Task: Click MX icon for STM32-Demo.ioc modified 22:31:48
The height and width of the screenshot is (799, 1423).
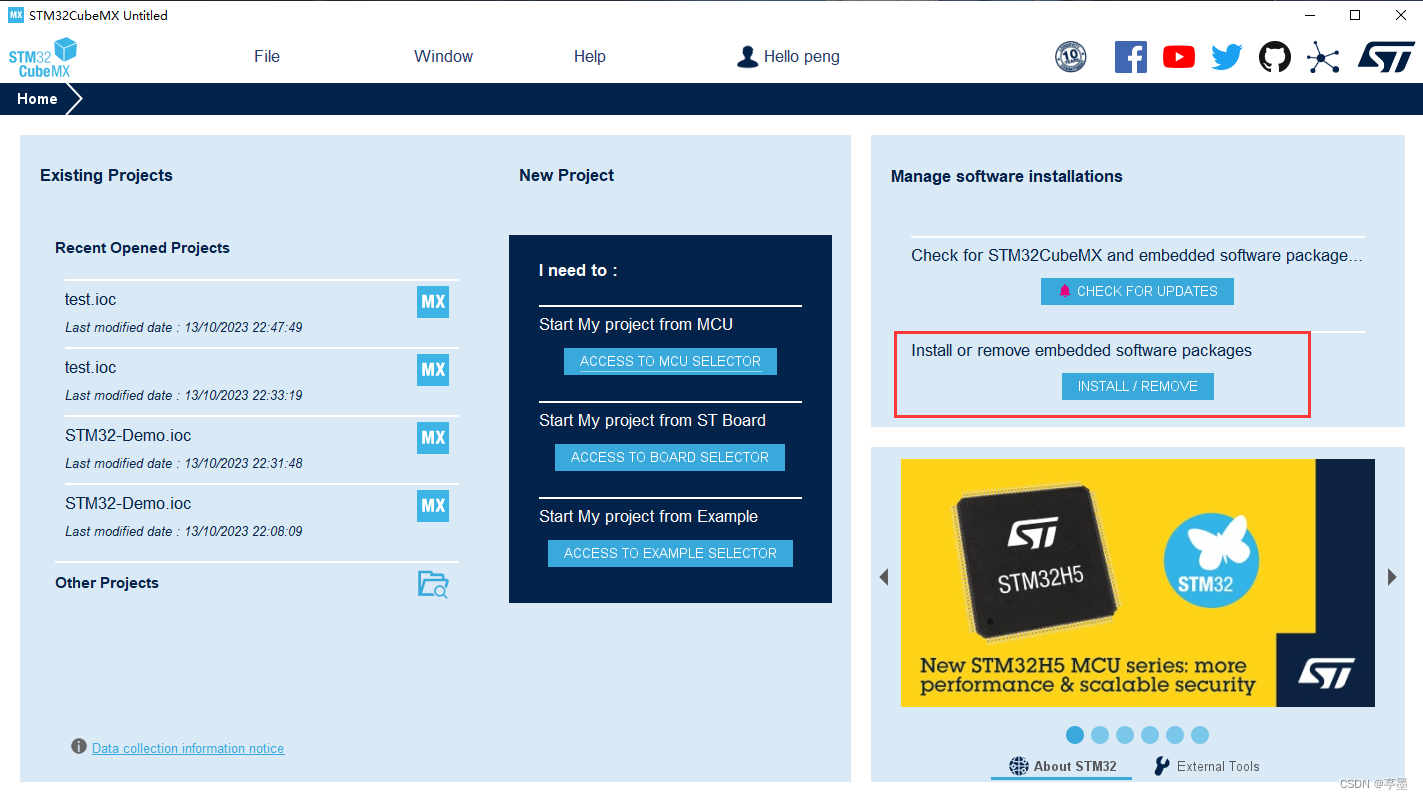Action: (x=433, y=438)
